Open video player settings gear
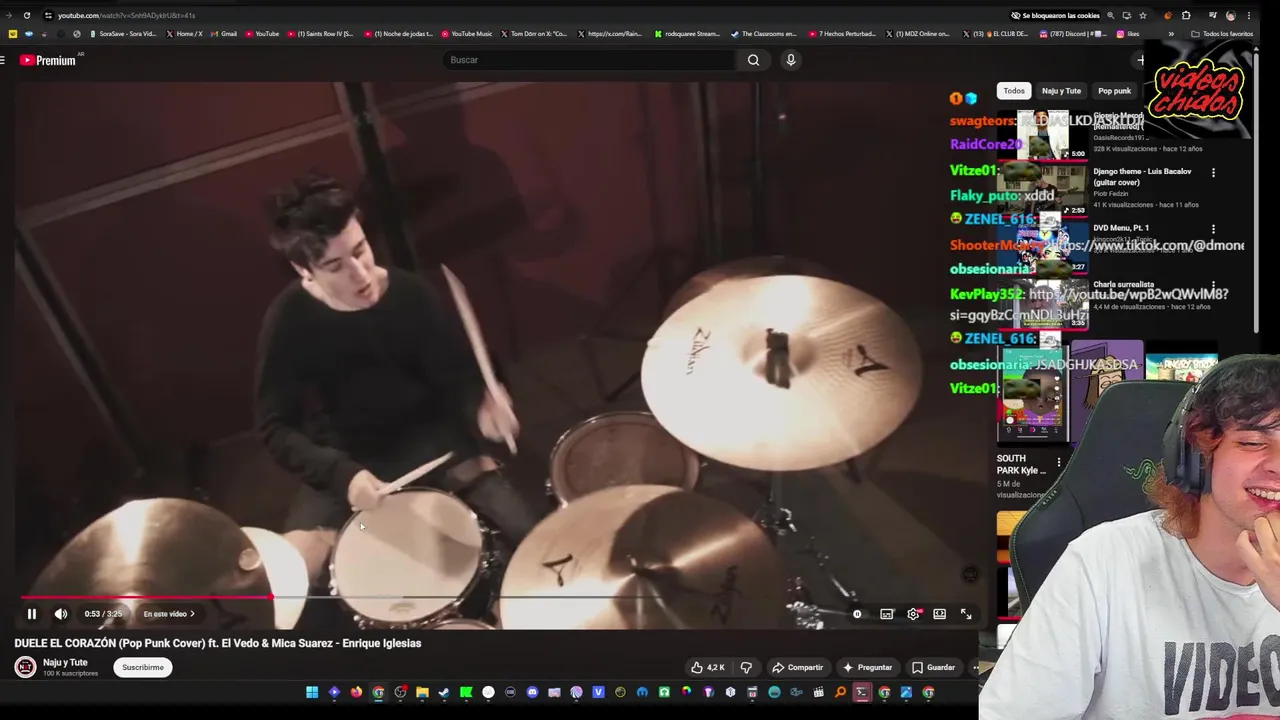The width and height of the screenshot is (1280, 720). [913, 614]
